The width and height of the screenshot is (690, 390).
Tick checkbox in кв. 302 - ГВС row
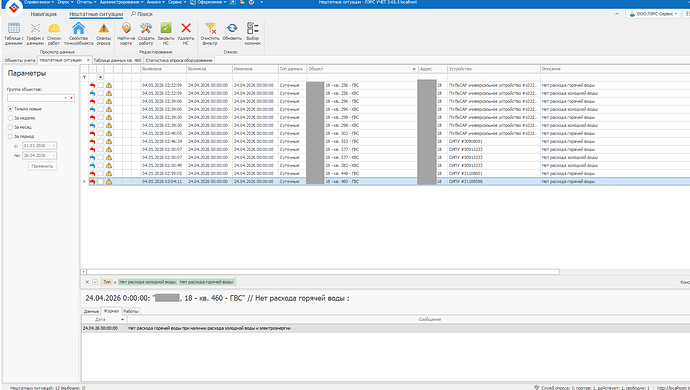(x=100, y=133)
